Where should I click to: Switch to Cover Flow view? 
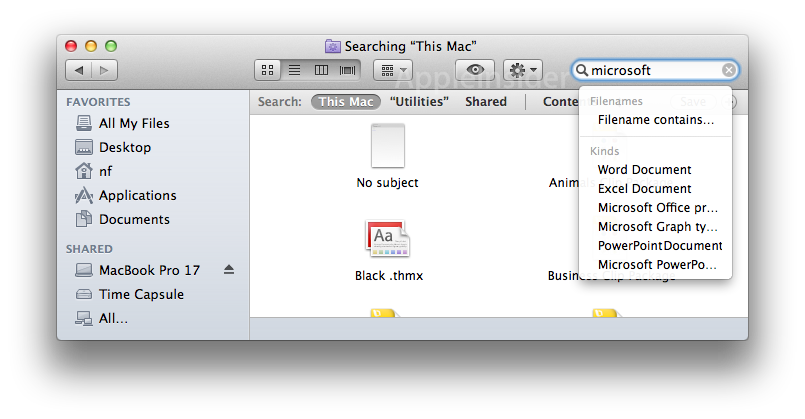pos(348,70)
